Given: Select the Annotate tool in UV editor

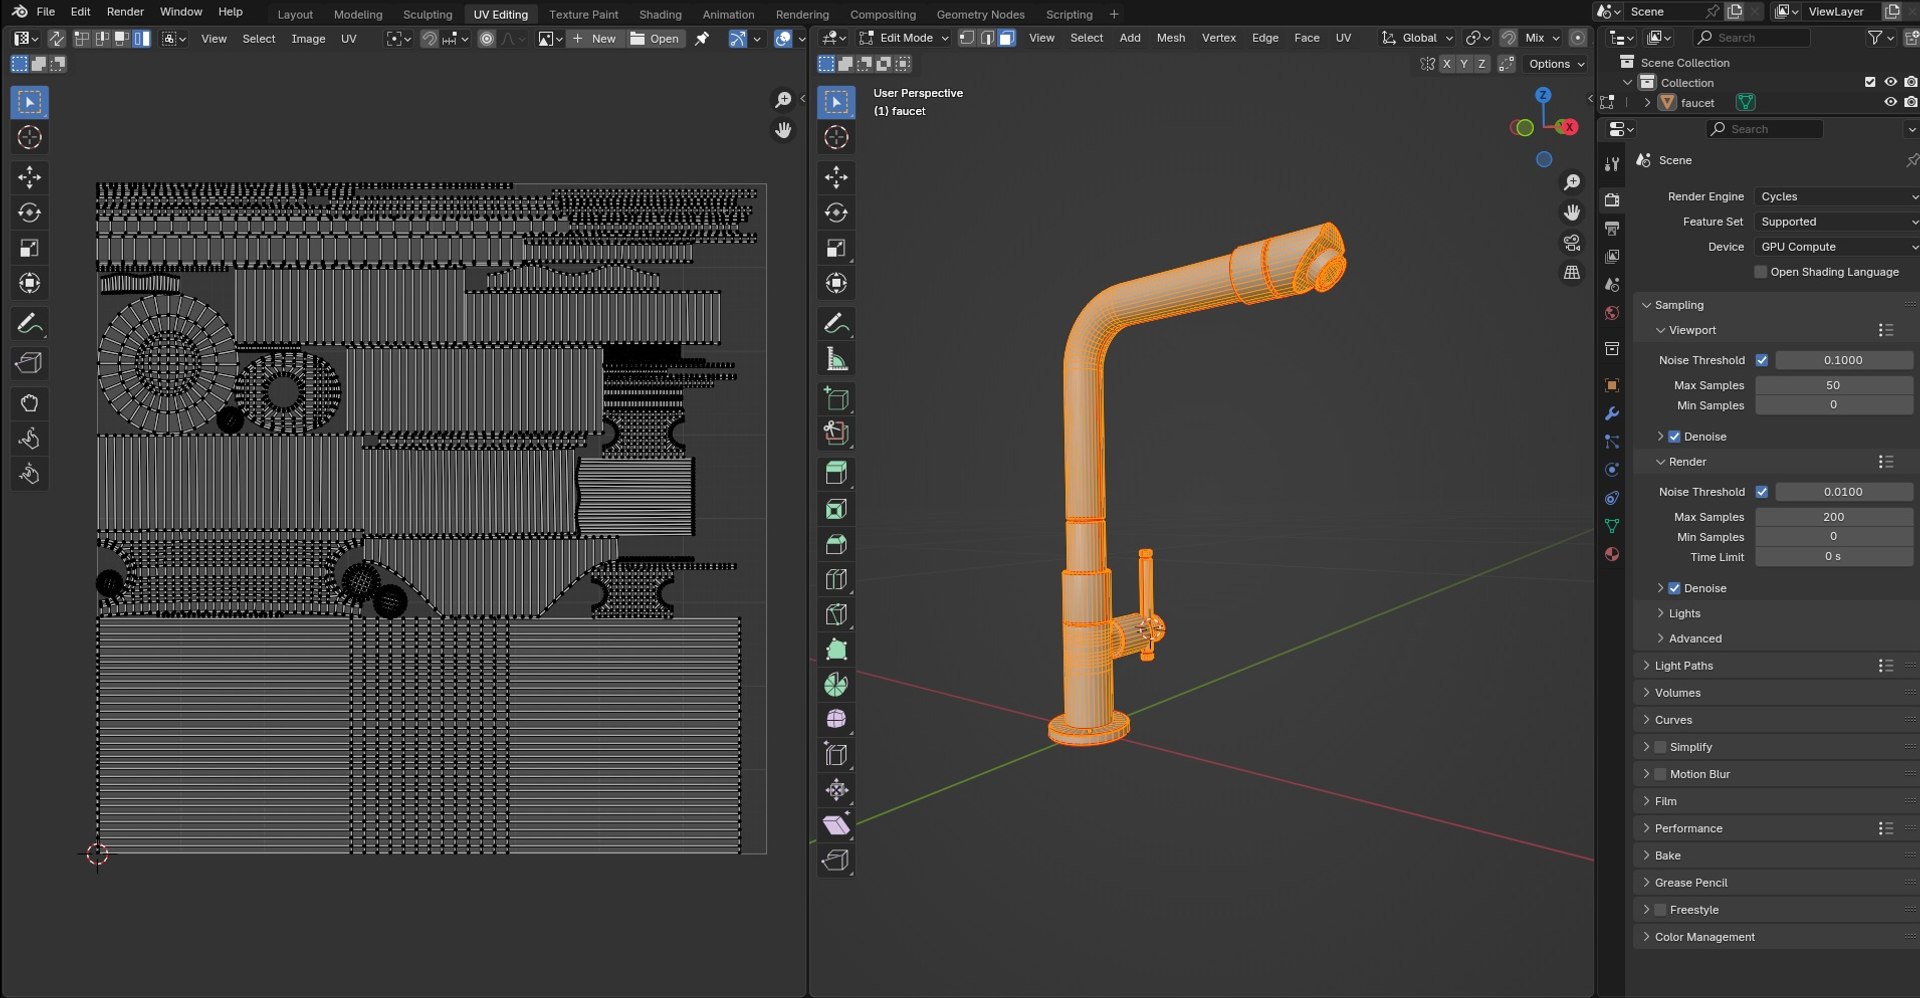Looking at the screenshot, I should (29, 324).
